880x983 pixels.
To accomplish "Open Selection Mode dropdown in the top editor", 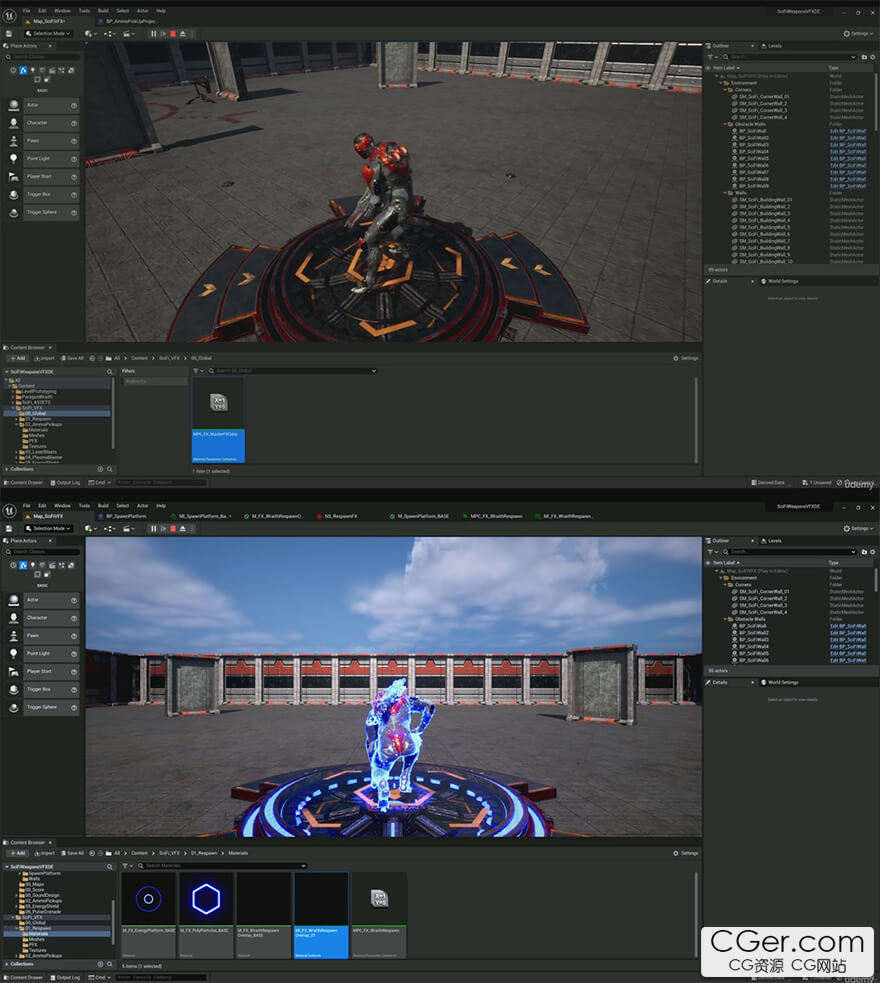I will [48, 34].
